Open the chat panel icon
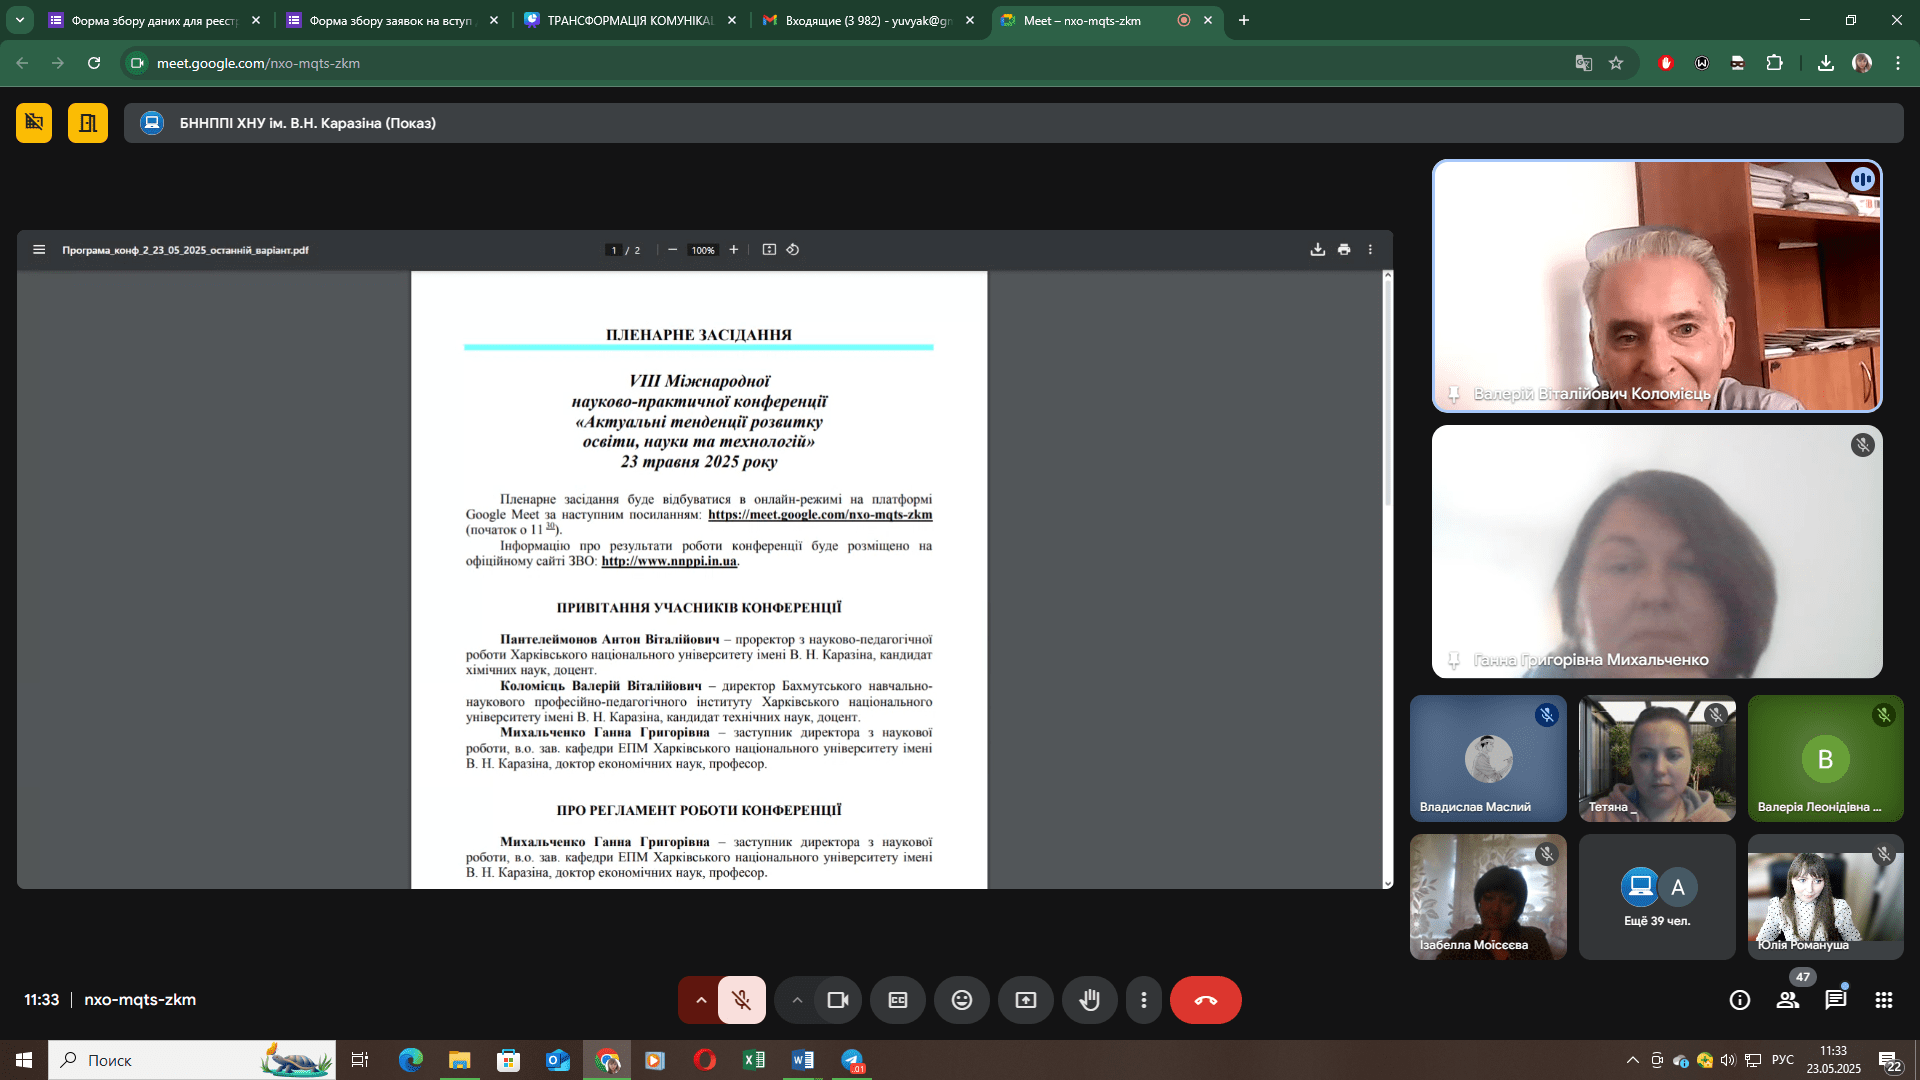 pos(1835,1000)
